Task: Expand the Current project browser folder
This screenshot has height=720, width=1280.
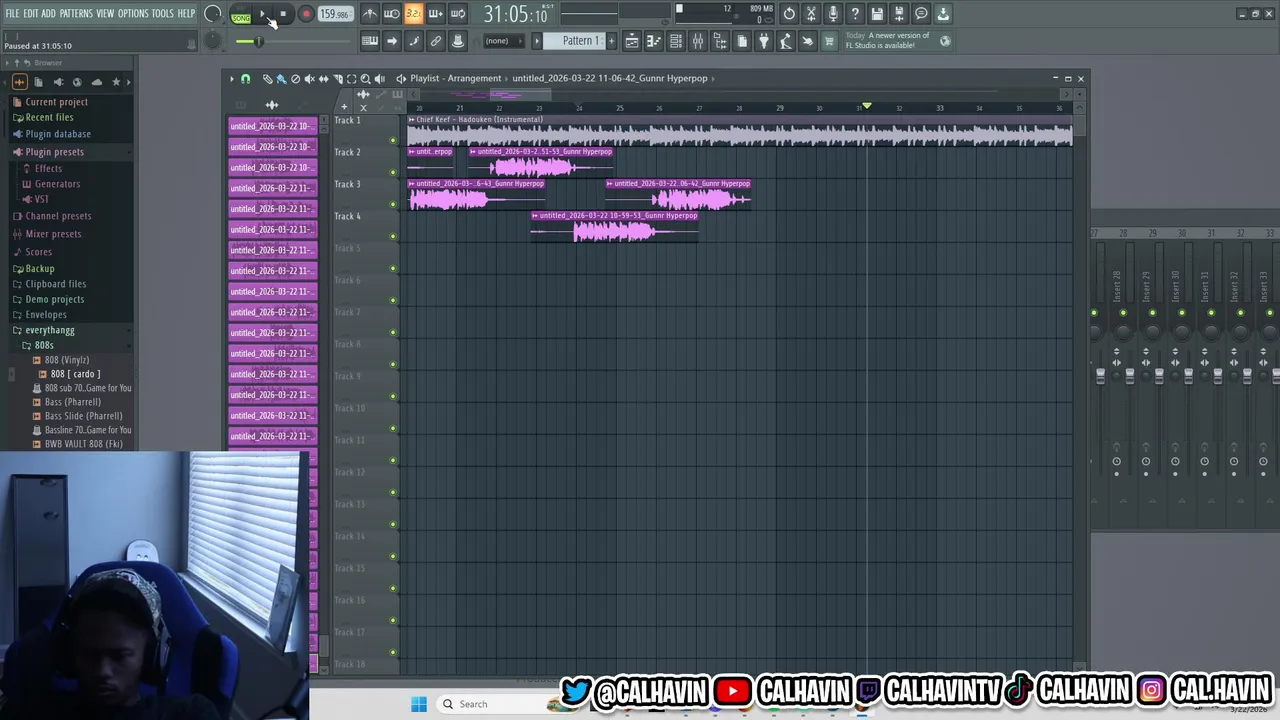Action: click(56, 102)
